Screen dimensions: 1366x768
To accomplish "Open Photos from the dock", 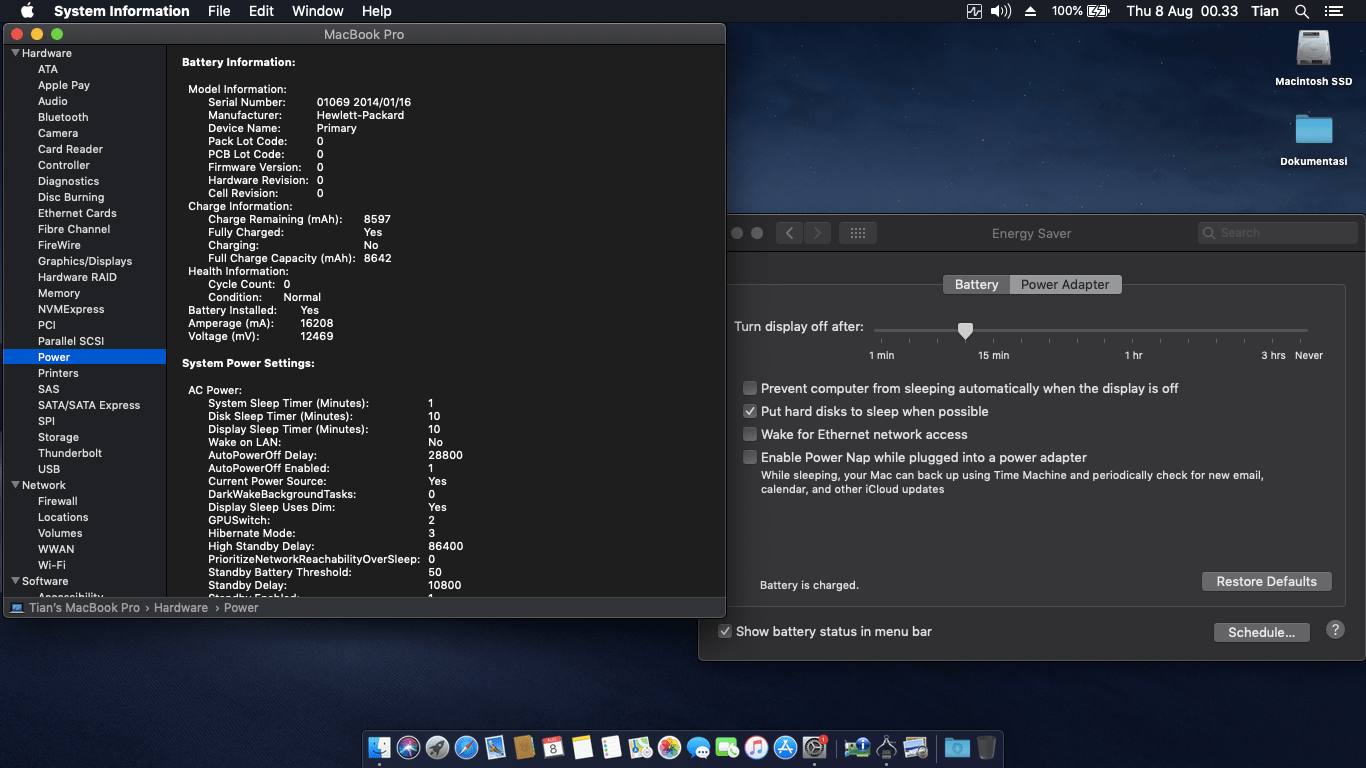I will click(x=669, y=747).
